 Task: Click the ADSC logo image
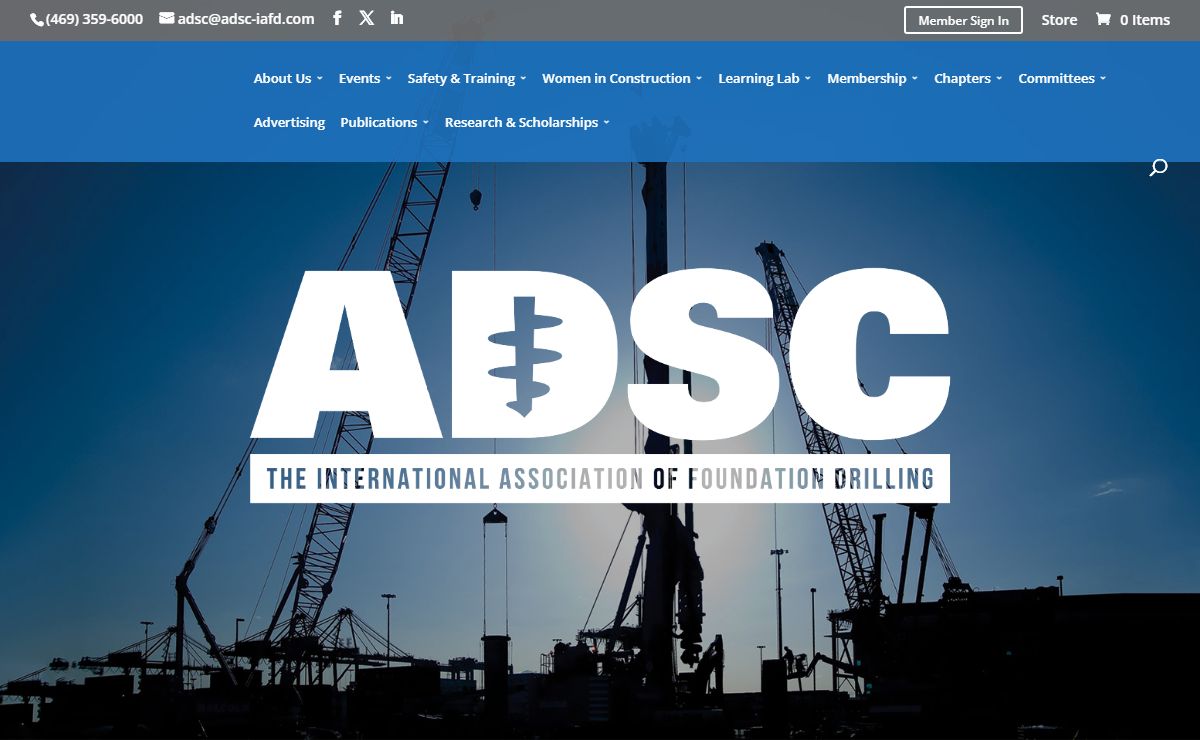[x=600, y=385]
